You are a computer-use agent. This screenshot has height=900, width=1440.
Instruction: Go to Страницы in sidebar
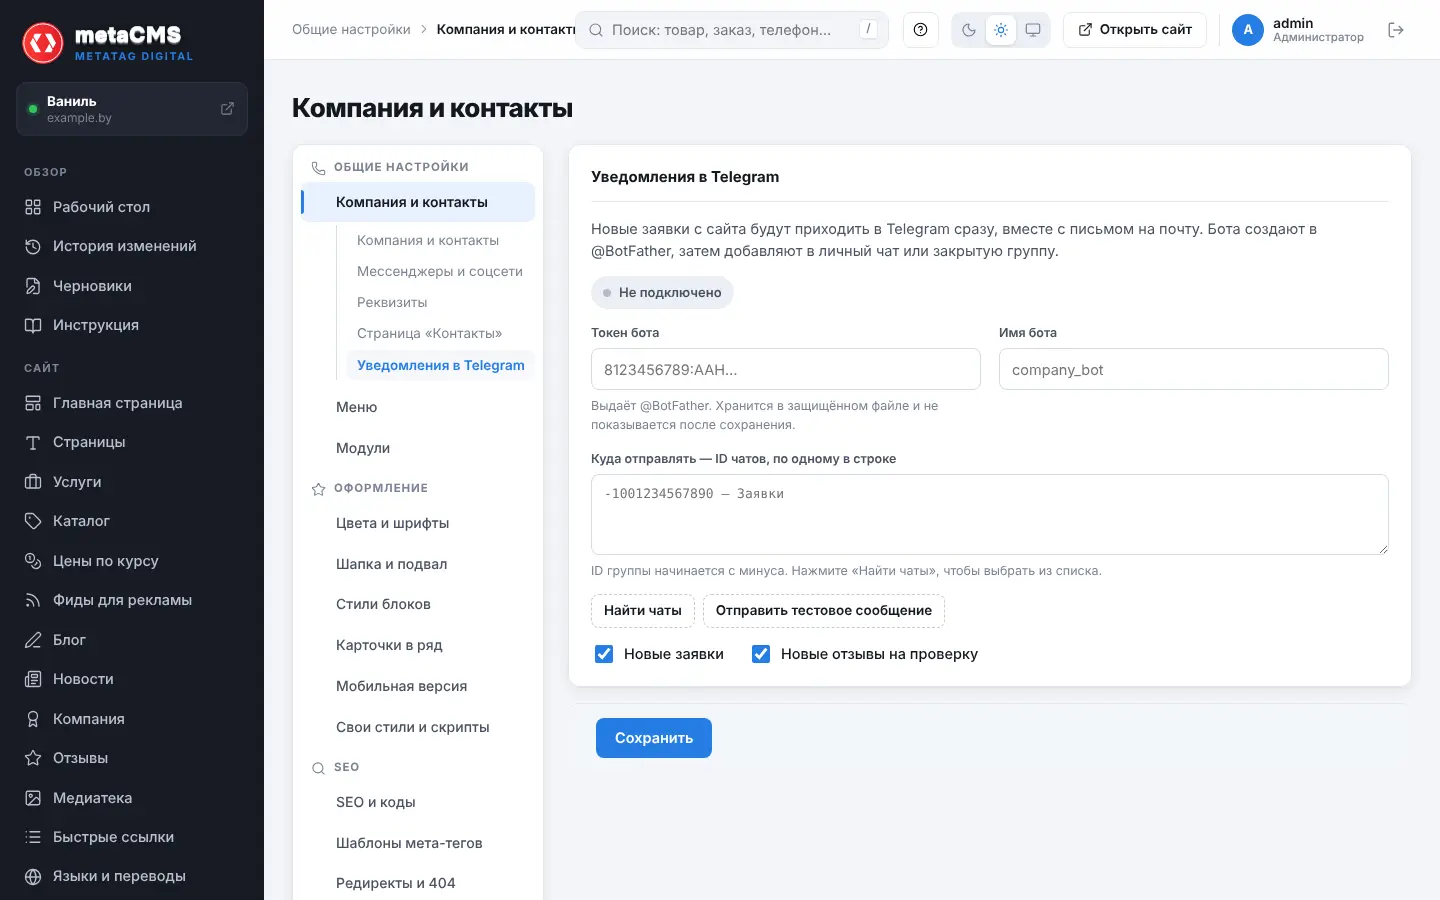pyautogui.click(x=132, y=442)
